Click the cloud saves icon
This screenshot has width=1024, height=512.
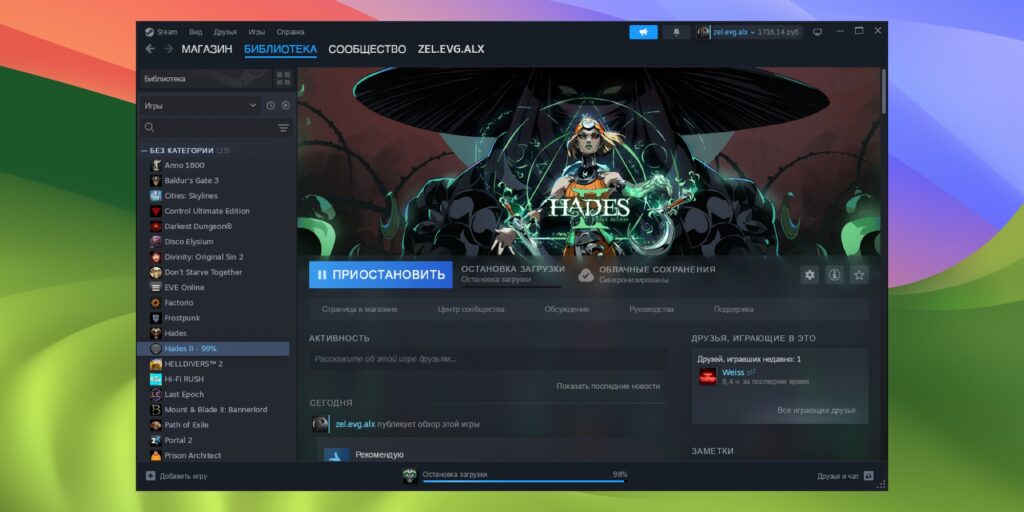(586, 275)
